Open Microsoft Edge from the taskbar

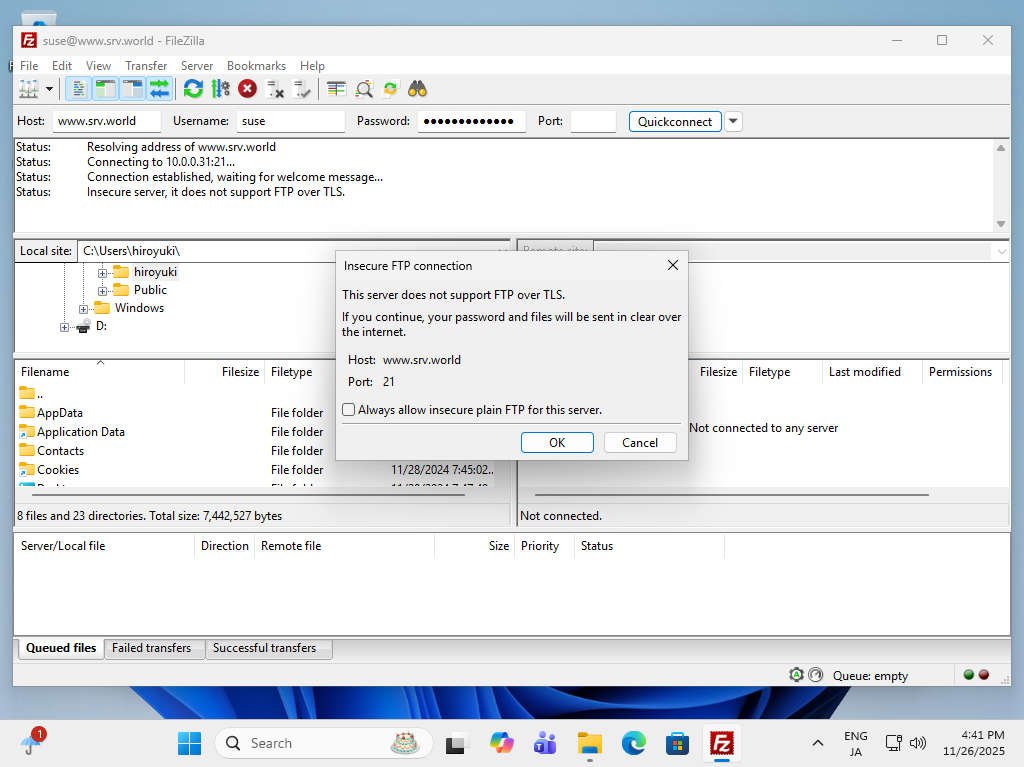tap(633, 743)
